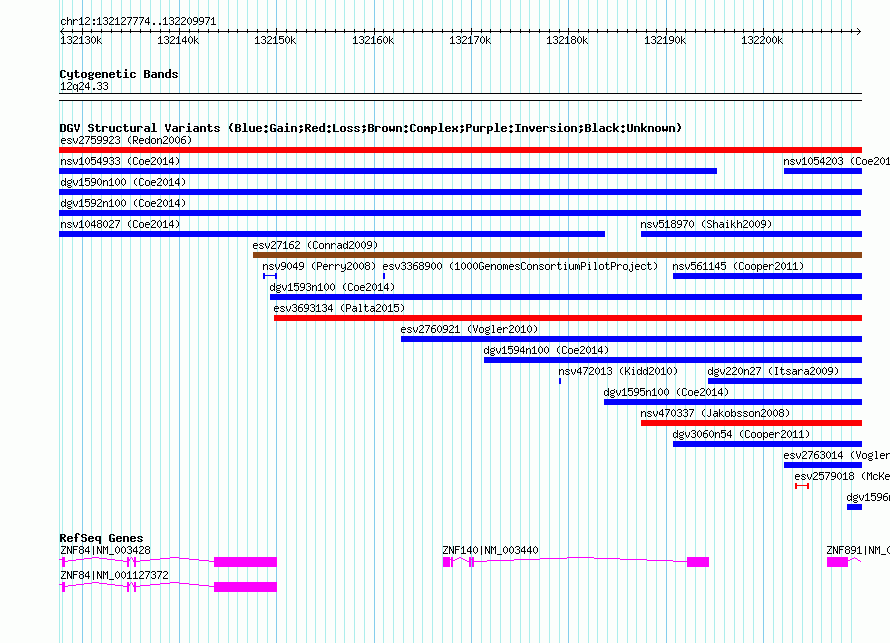The height and width of the screenshot is (643, 890).
Task: Click the brown esv27162 (Conrad2009) complex bar
Action: coord(557,255)
